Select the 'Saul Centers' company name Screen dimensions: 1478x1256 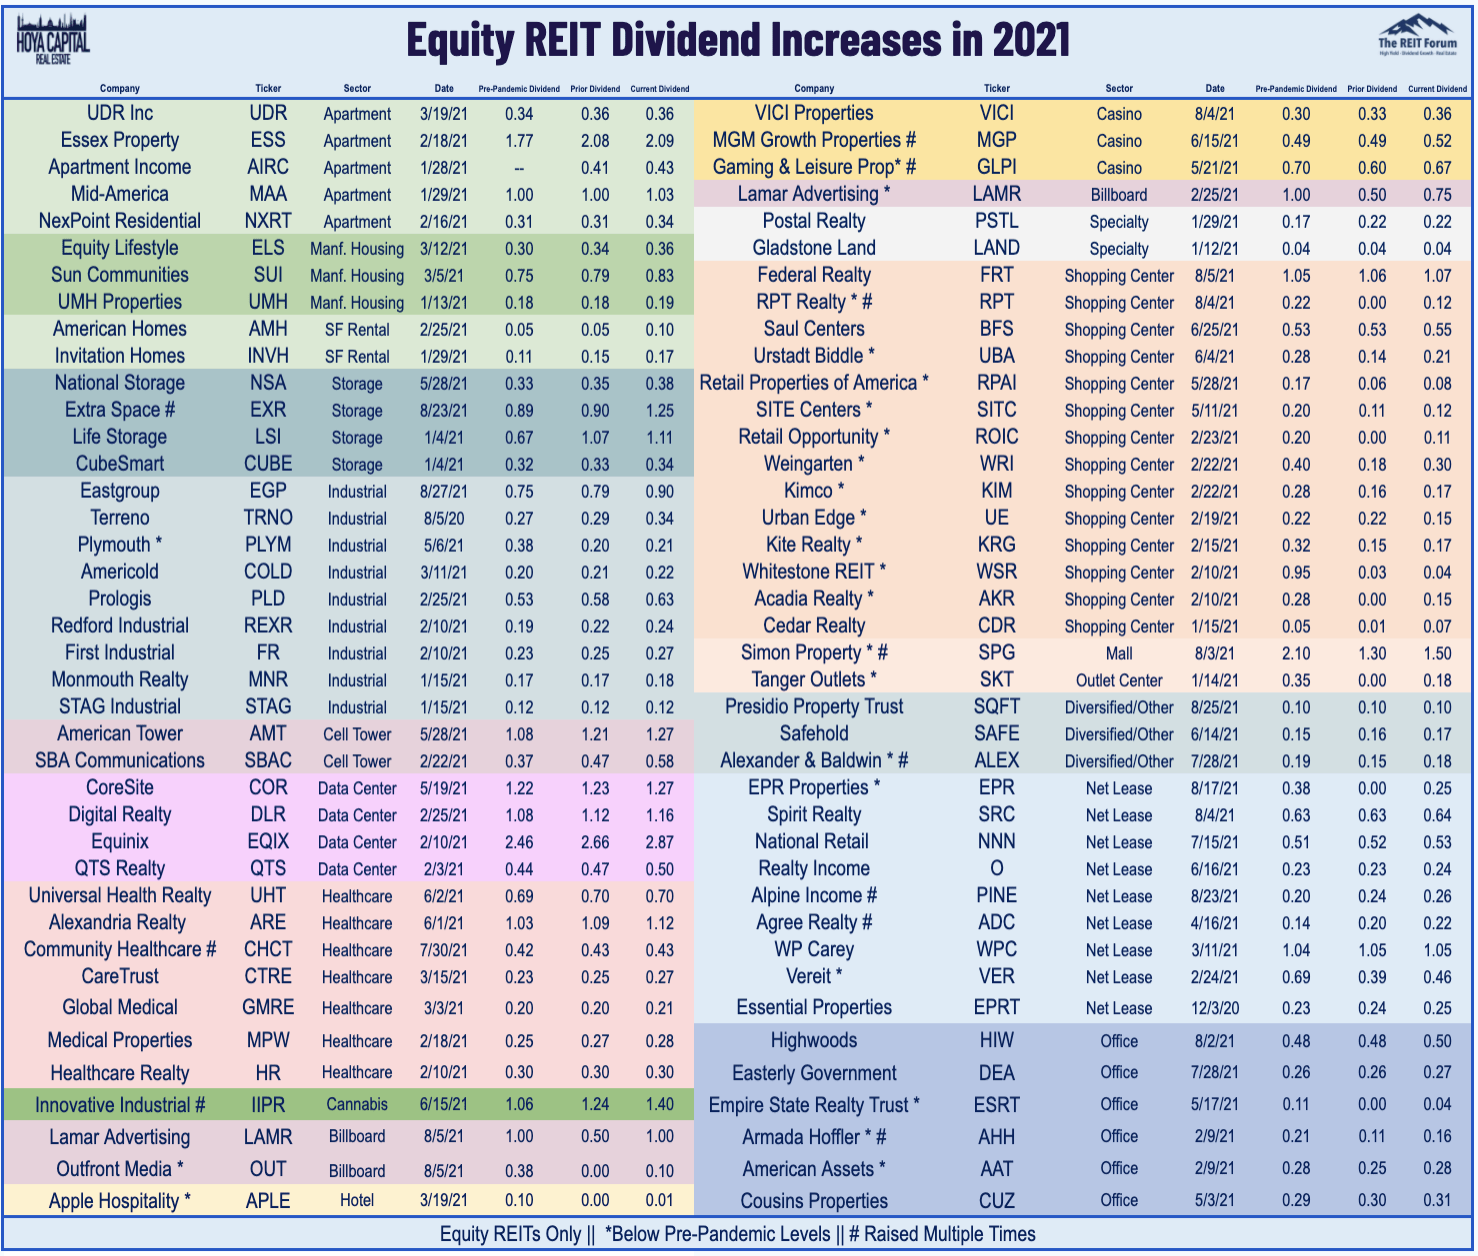click(814, 329)
